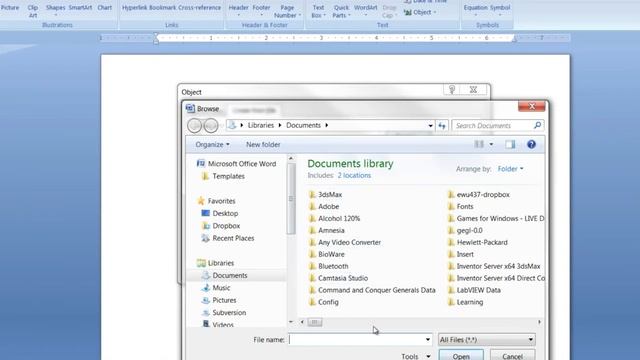
Task: Open the Organize menu
Action: [x=212, y=144]
